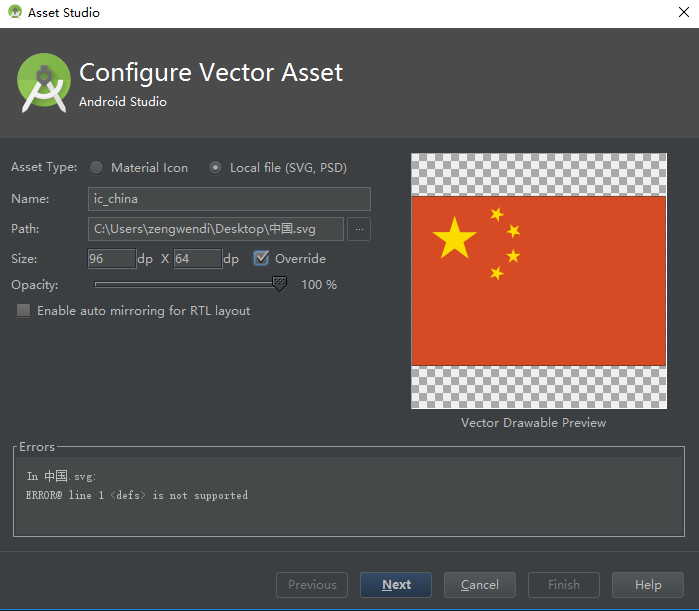Screen dimensions: 699x611
Task: Click the Cancel button
Action: click(480, 585)
